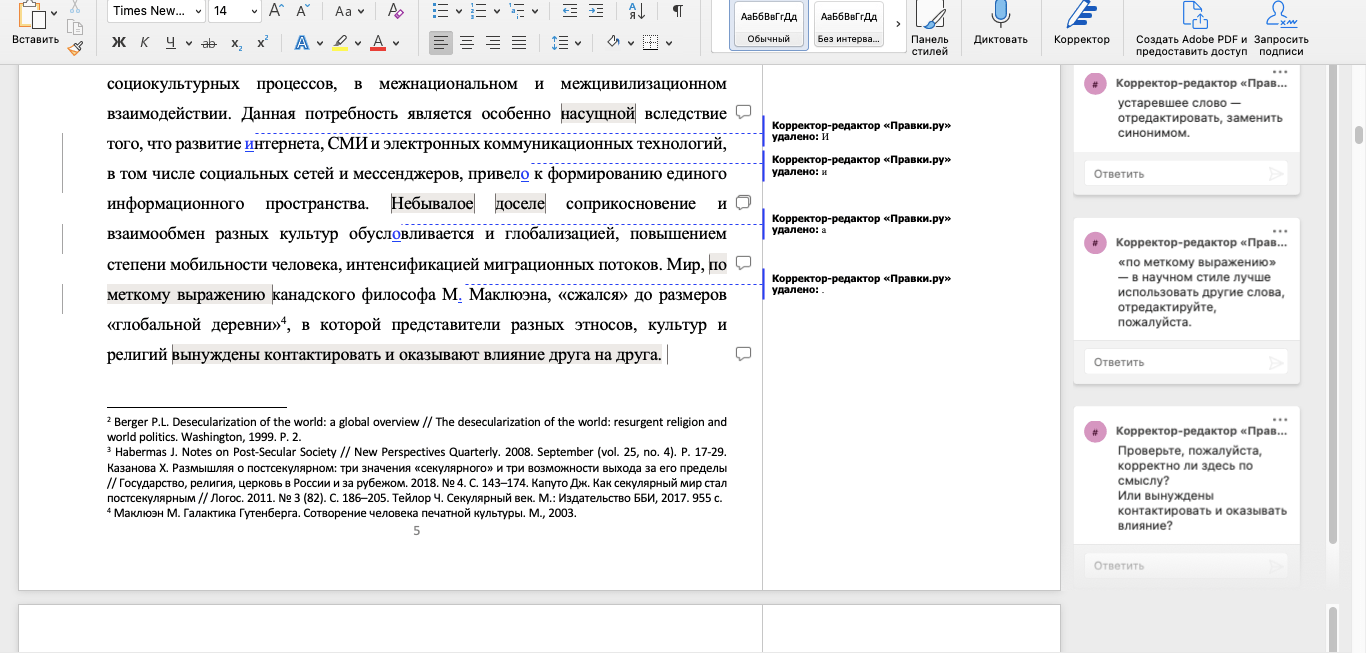This screenshot has width=1366, height=653.
Task: Click footnote text «Маклюэн М. Галактика Гутенберга»
Action: [x=343, y=513]
